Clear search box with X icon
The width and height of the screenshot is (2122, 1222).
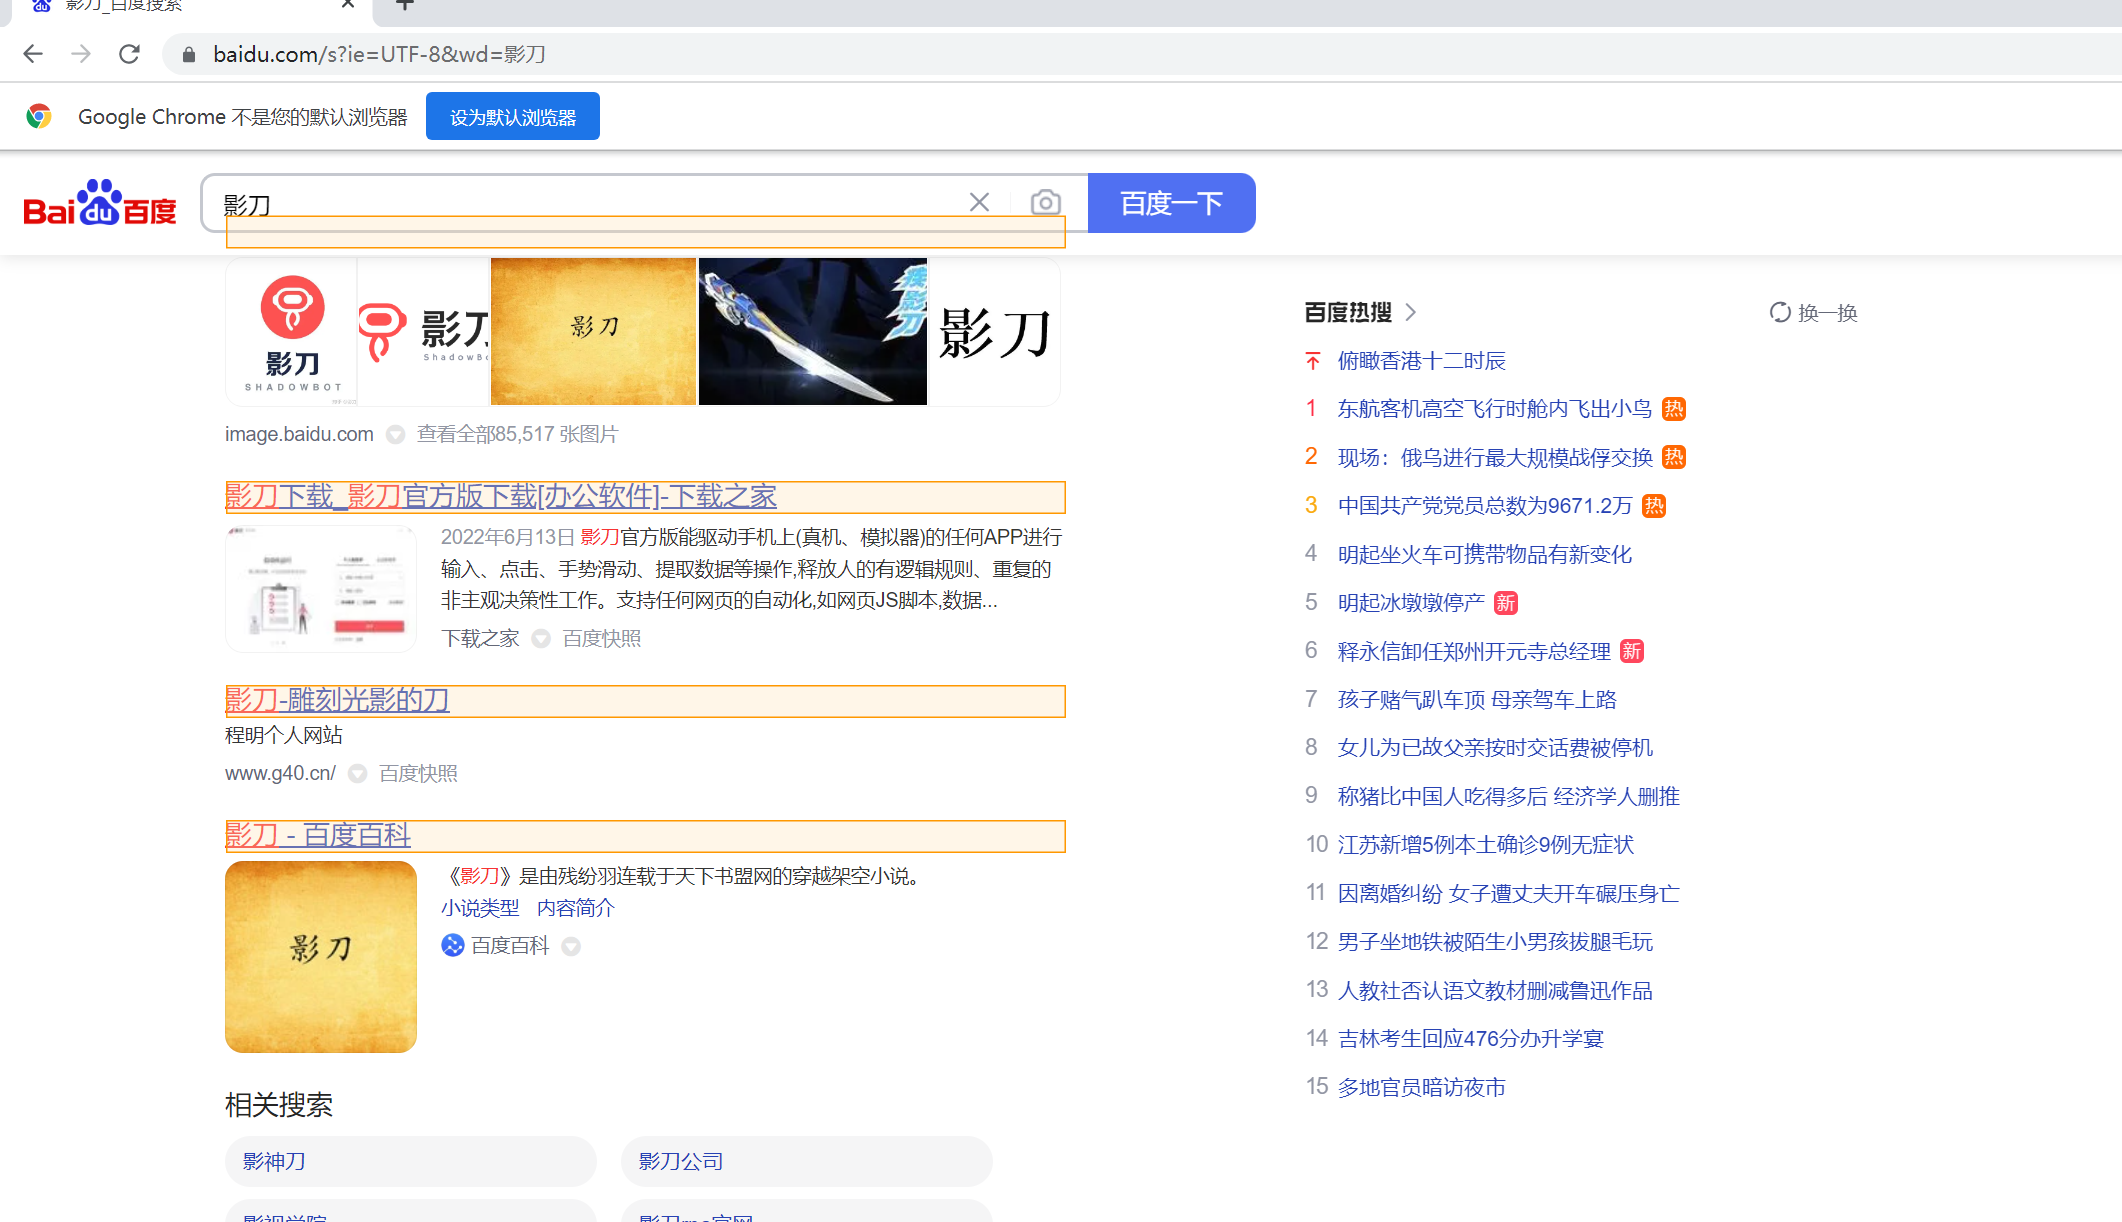pyautogui.click(x=979, y=203)
